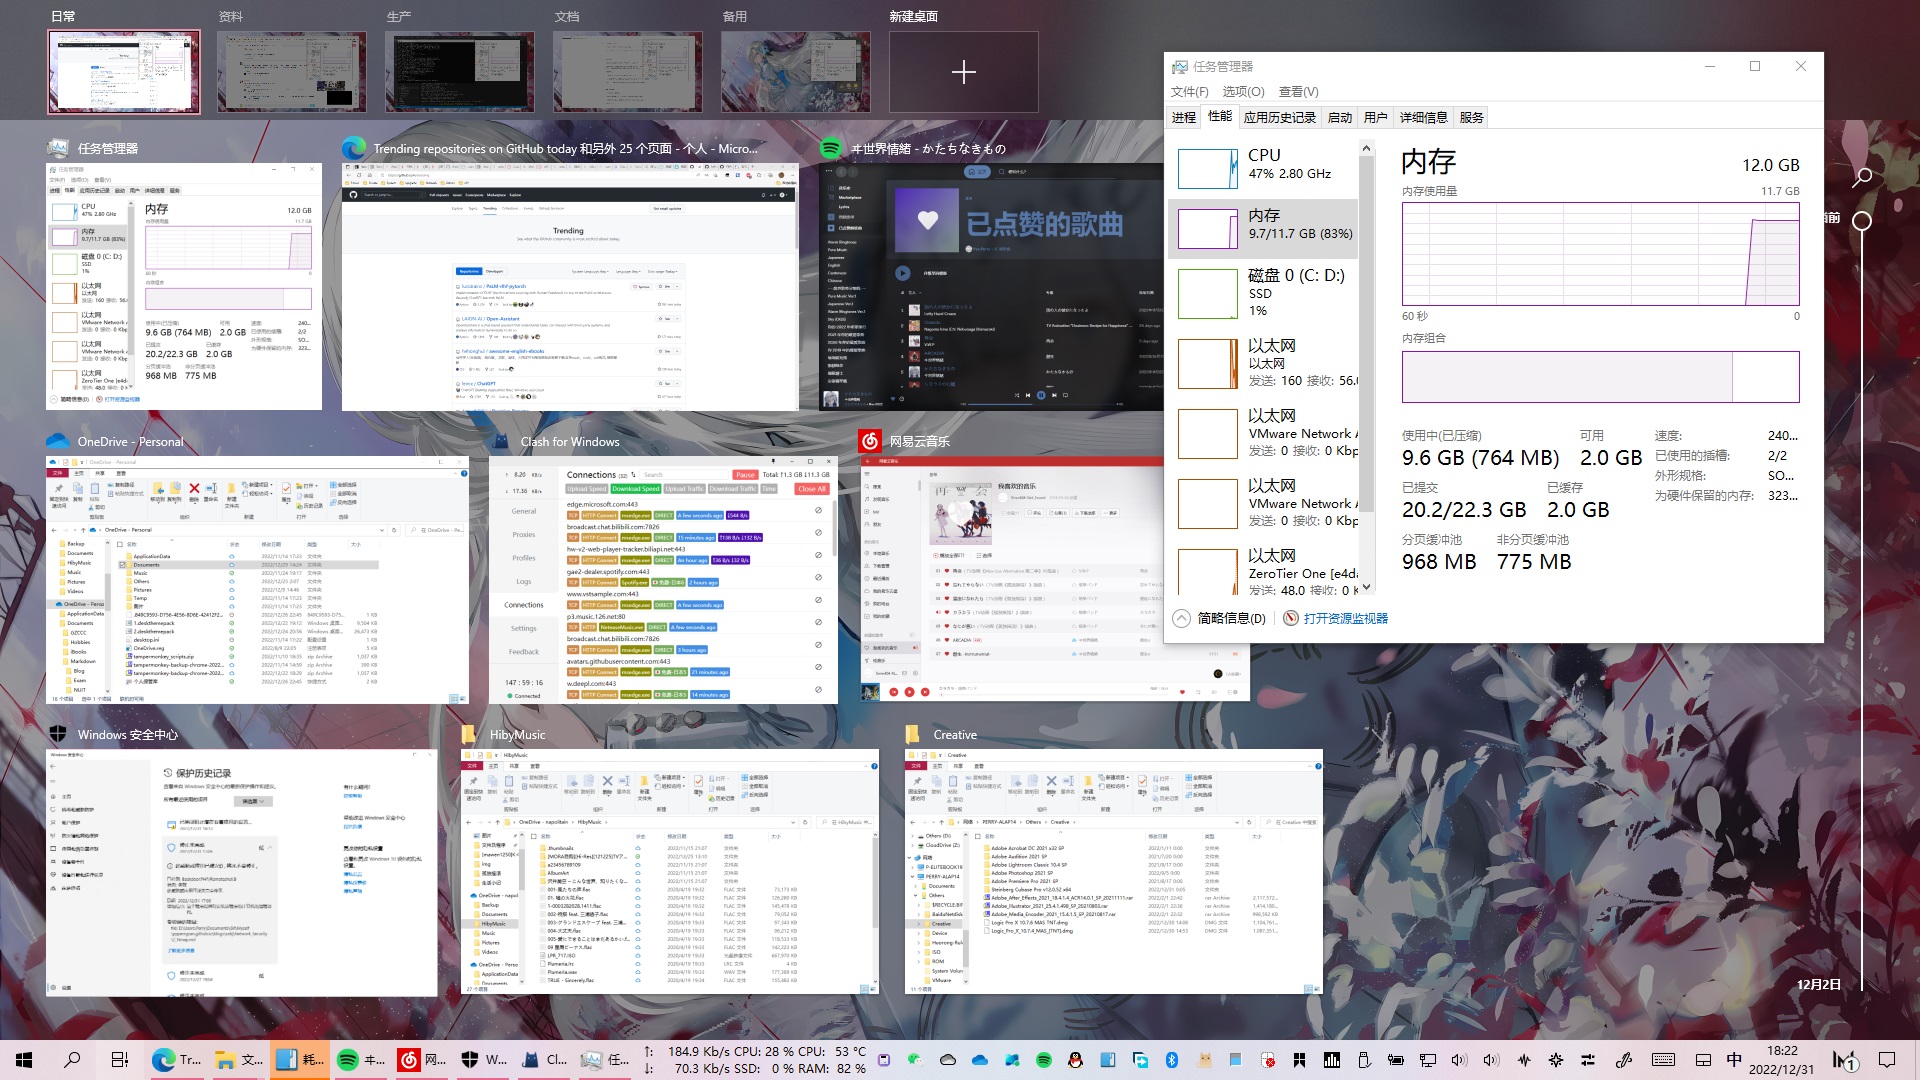The height and width of the screenshot is (1080, 1920).
Task: Click the QQ penguin tray icon
Action: coord(1076,1060)
